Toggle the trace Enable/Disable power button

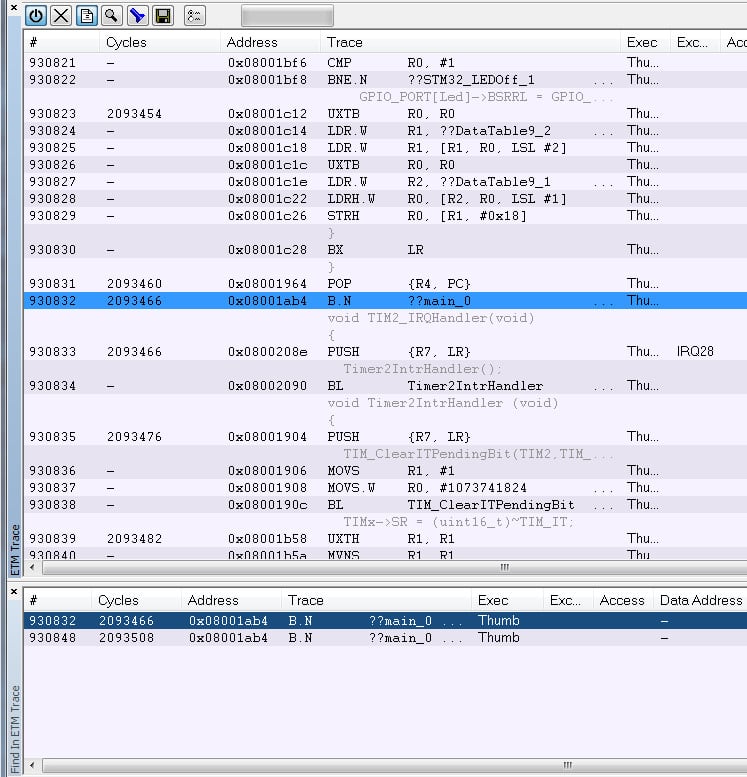coord(36,16)
